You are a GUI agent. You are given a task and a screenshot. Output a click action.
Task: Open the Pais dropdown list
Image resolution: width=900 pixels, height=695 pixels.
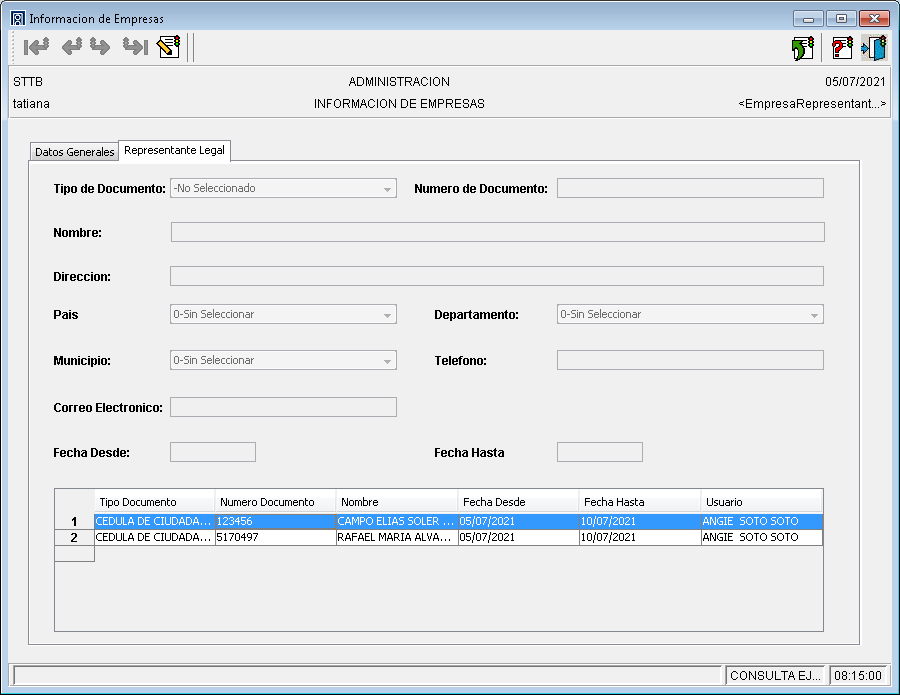pyautogui.click(x=386, y=315)
